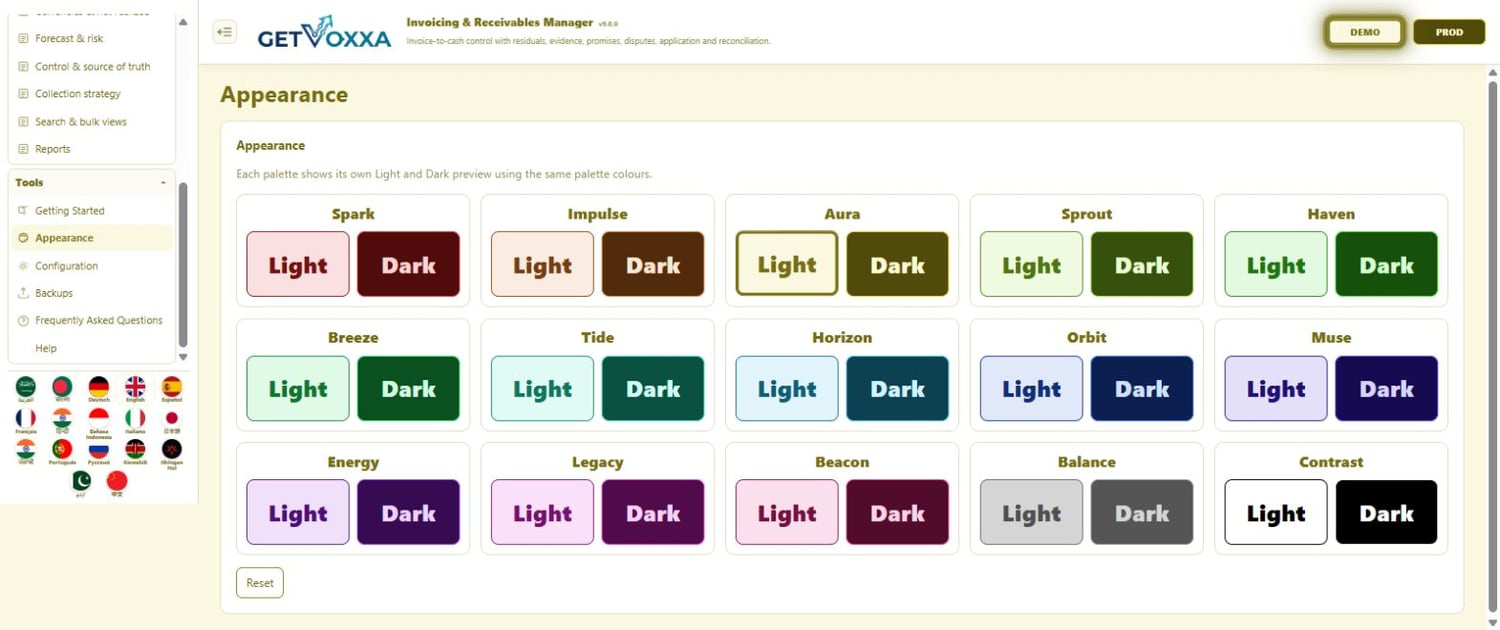Viewport: 1500px width, 630px height.
Task: Open Backups in the sidebar
Action: click(x=54, y=293)
